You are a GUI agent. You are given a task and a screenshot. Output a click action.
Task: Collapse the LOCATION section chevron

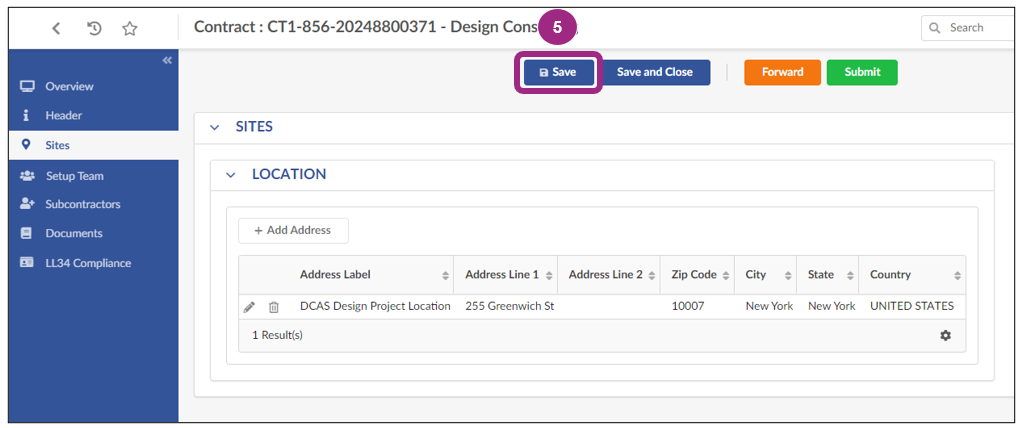pyautogui.click(x=230, y=175)
